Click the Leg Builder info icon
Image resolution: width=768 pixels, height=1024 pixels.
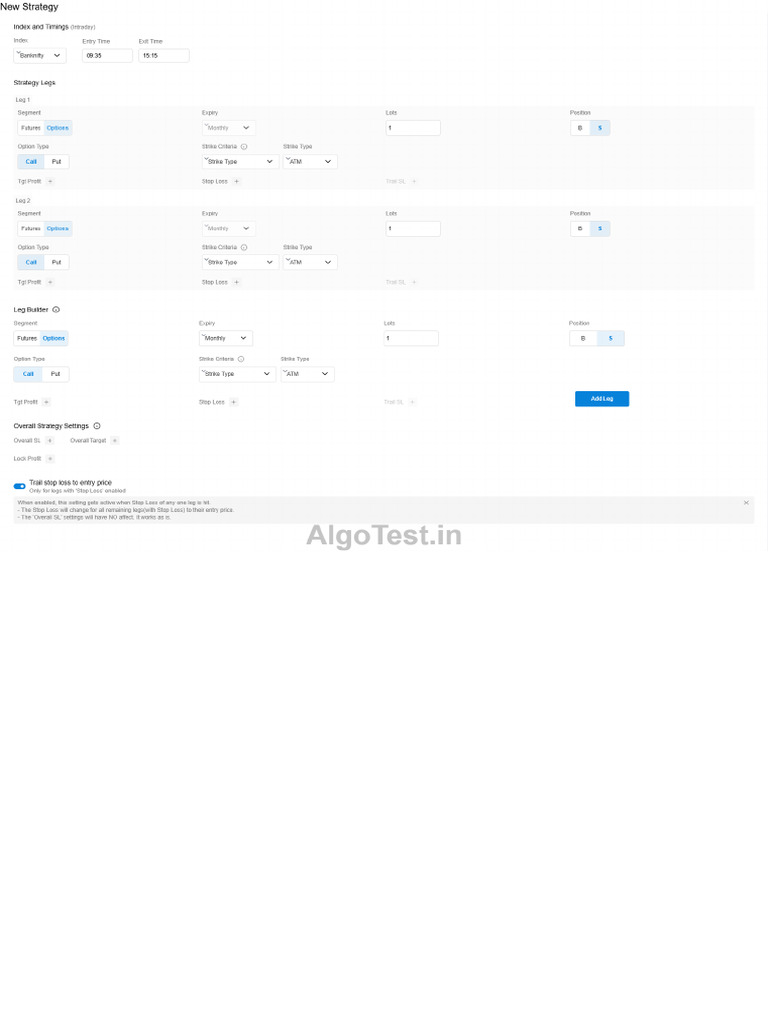pos(56,310)
